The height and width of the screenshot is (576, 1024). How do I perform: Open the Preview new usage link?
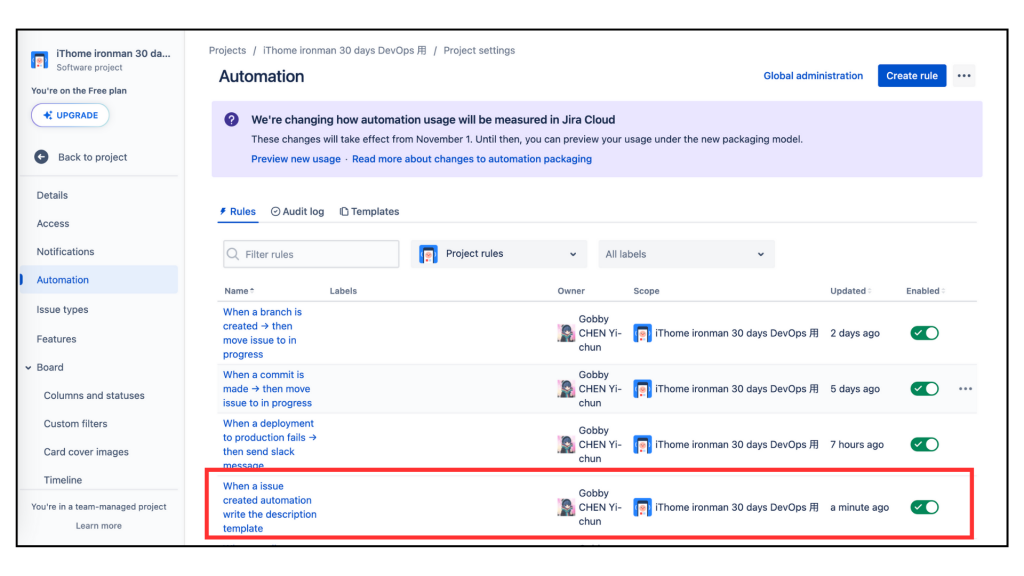tap(296, 159)
